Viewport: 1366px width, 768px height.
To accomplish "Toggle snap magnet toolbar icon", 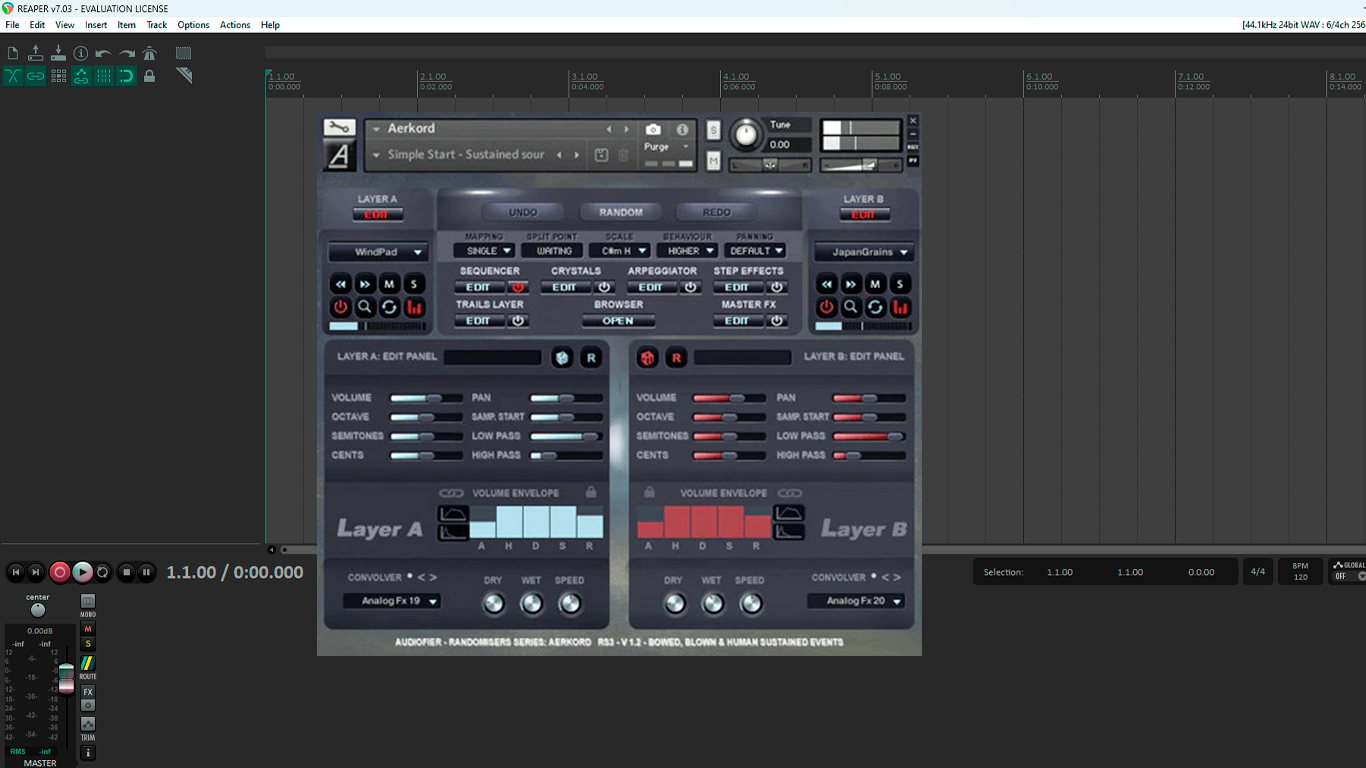I will click(127, 76).
